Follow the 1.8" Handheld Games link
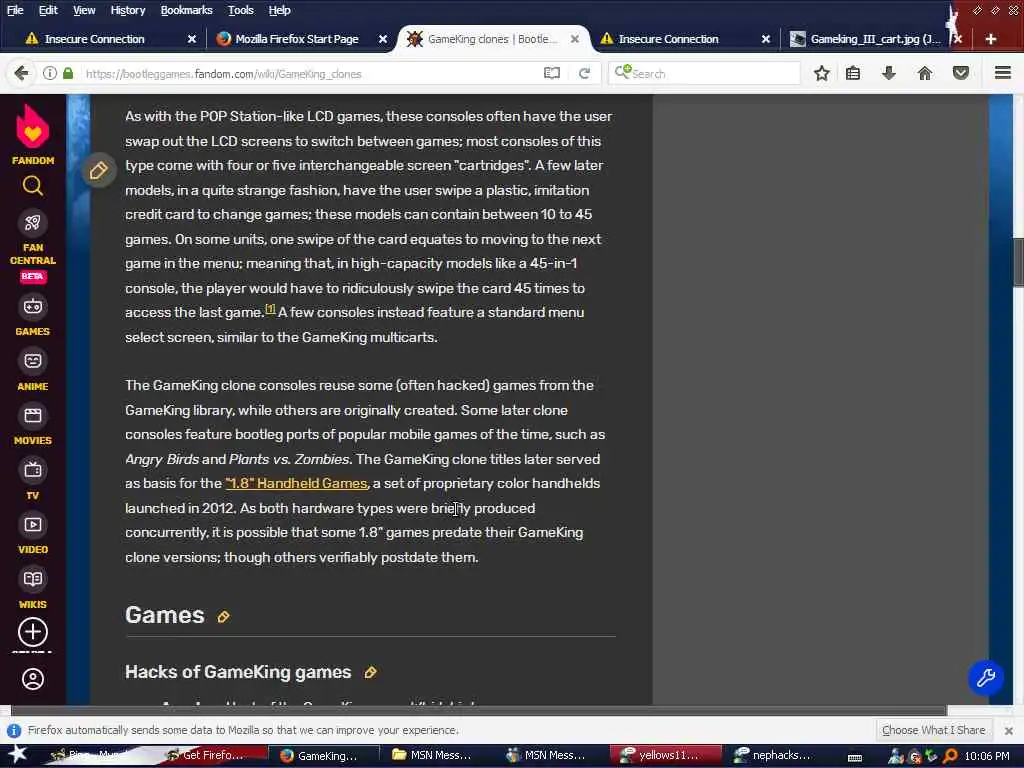Image resolution: width=1024 pixels, height=768 pixels. pyautogui.click(x=297, y=483)
